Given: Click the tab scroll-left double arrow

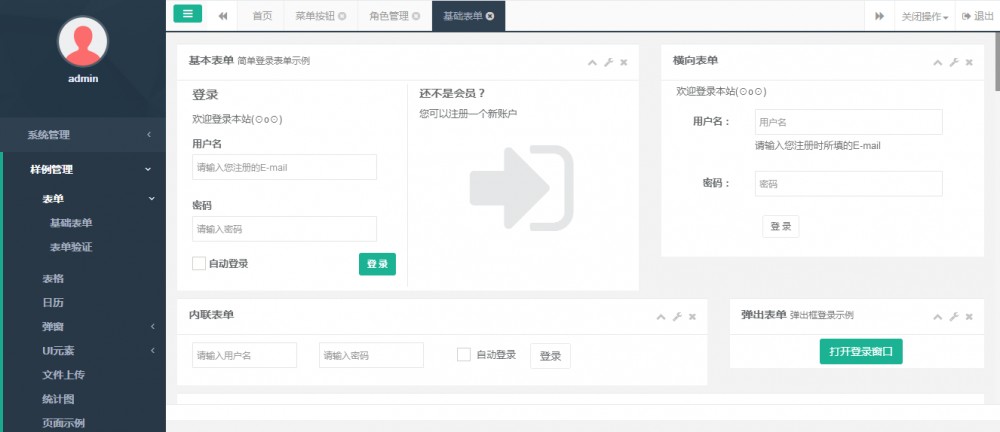Looking at the screenshot, I should coord(223,16).
